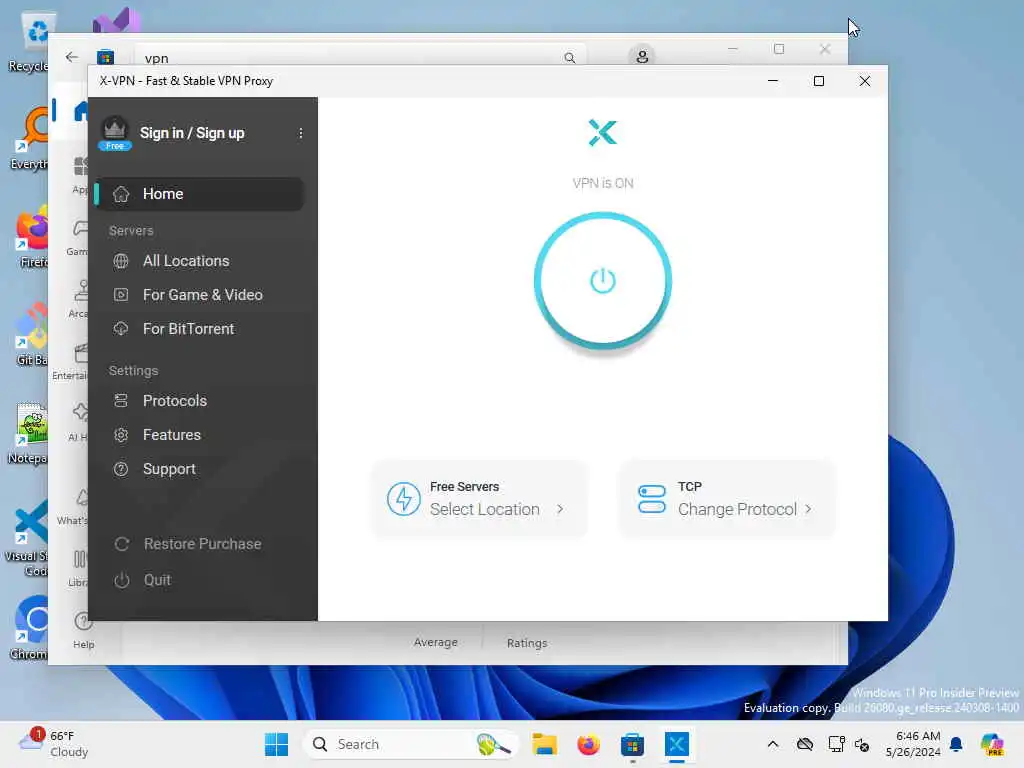Image resolution: width=1024 pixels, height=768 pixels.
Task: Minimize the X-VPN window
Action: click(x=773, y=81)
